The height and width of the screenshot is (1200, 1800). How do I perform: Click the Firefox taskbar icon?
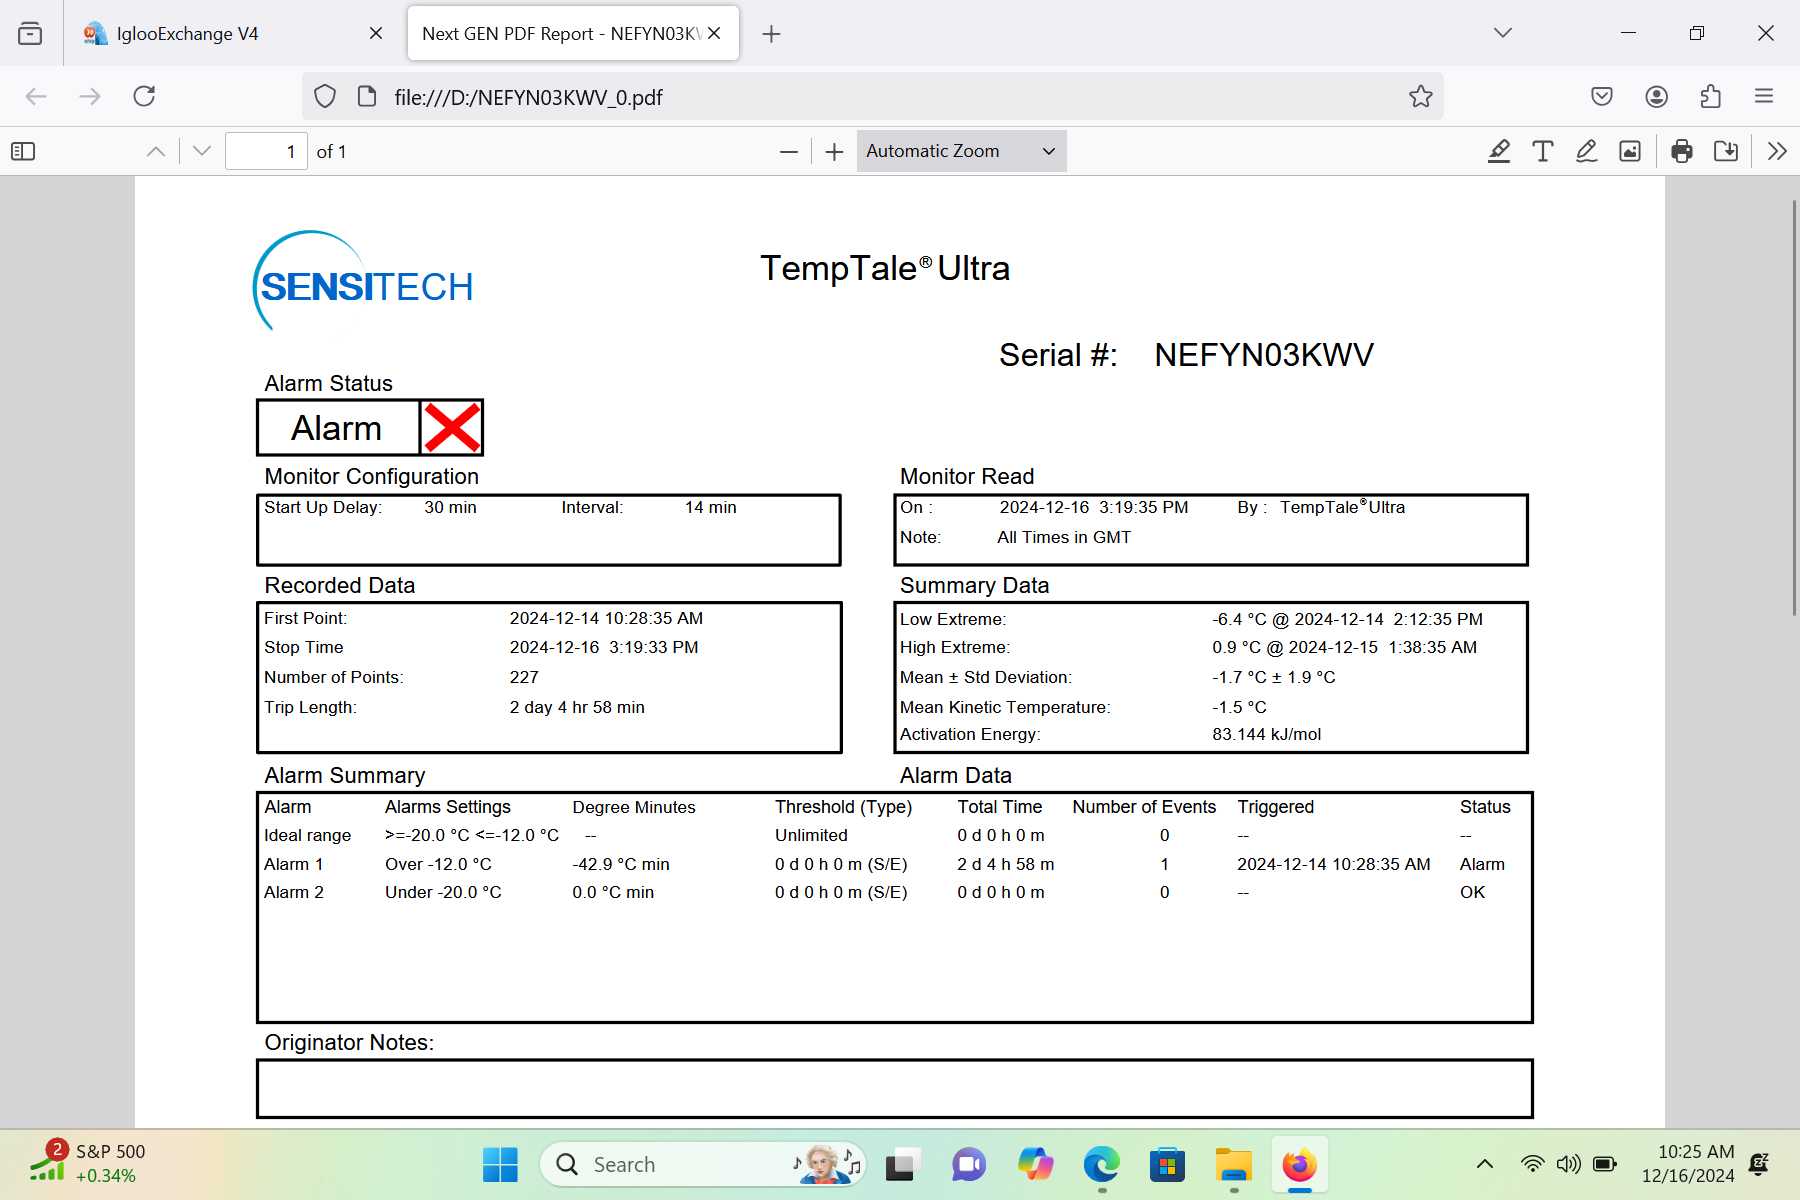click(1300, 1164)
